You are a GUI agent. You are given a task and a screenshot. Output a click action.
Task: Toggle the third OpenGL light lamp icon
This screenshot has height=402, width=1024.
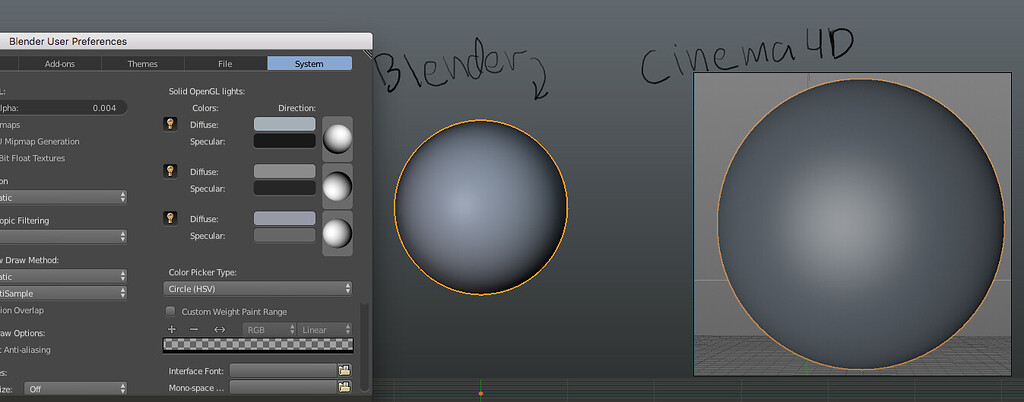(170, 219)
